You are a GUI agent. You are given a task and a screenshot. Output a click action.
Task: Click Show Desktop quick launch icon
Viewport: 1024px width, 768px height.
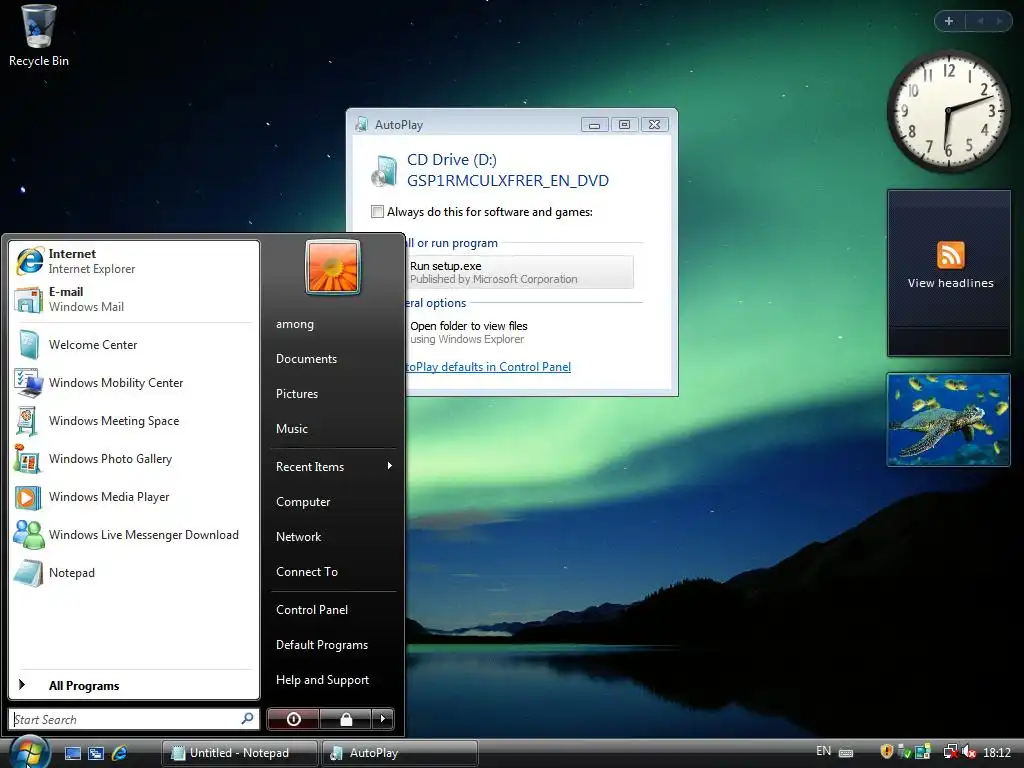73,753
